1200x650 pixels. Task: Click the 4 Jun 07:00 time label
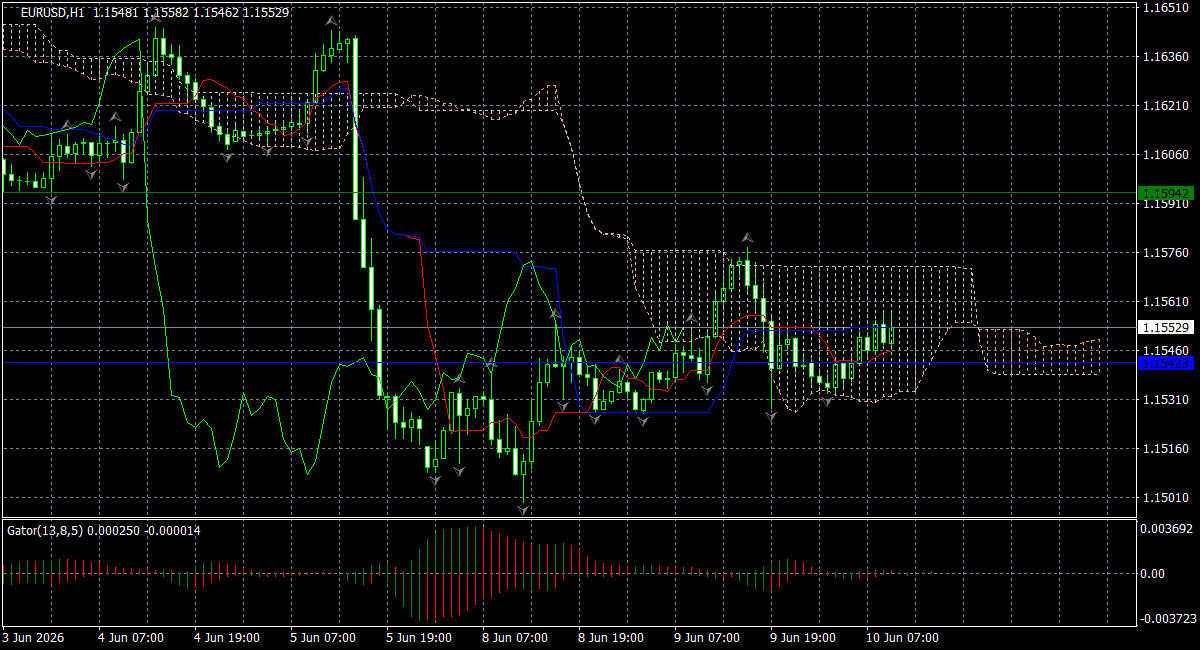(x=131, y=637)
